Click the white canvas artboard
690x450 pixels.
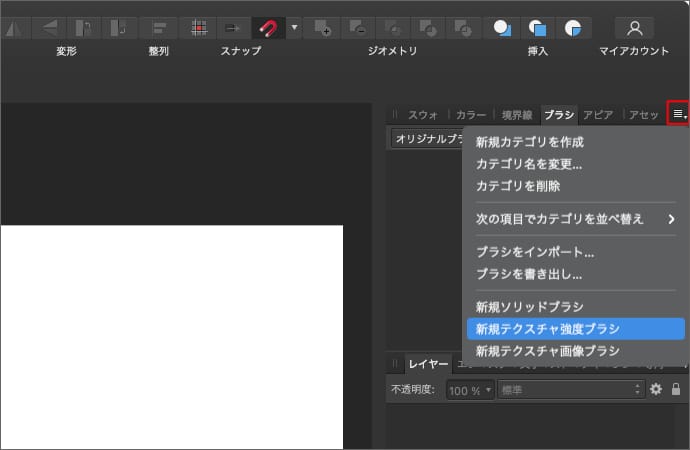(x=170, y=335)
